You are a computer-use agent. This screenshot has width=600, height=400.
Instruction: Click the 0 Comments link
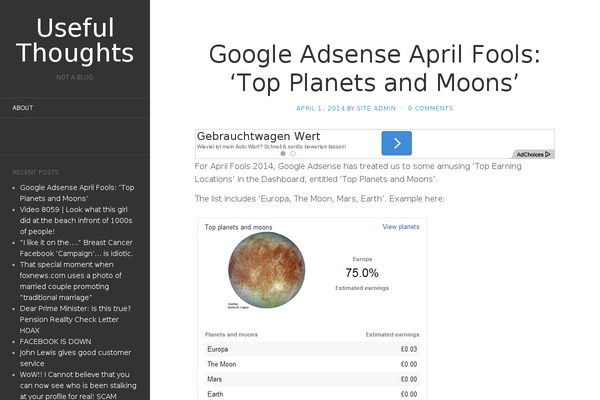(x=430, y=108)
